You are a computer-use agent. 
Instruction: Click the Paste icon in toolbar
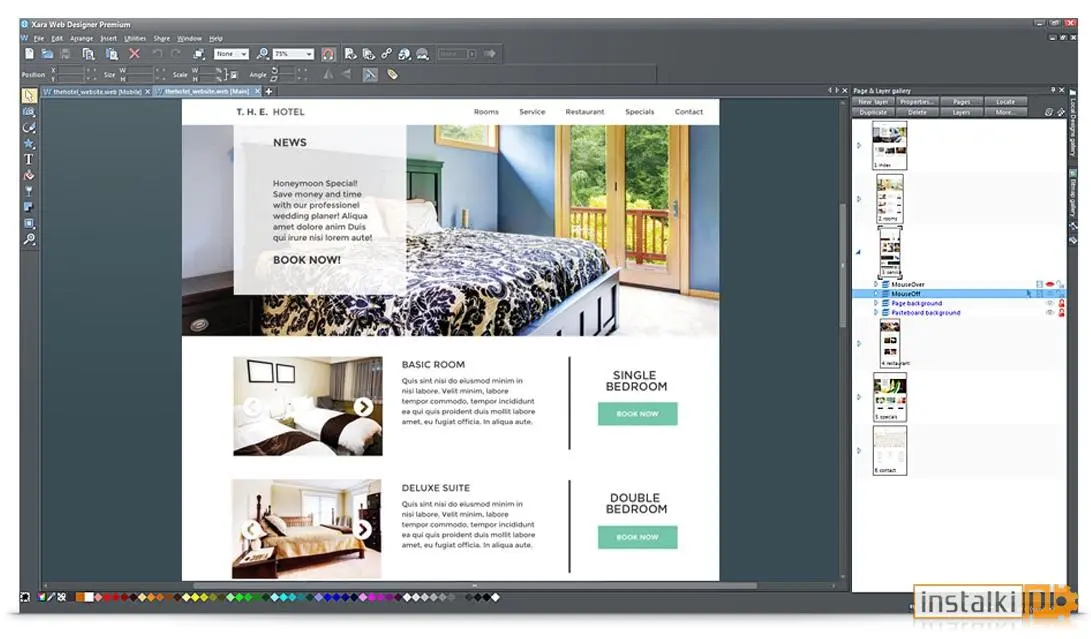pyautogui.click(x=111, y=54)
